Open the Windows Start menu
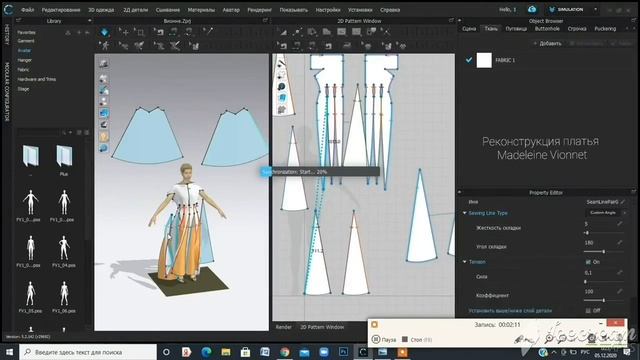 [x=9, y=352]
